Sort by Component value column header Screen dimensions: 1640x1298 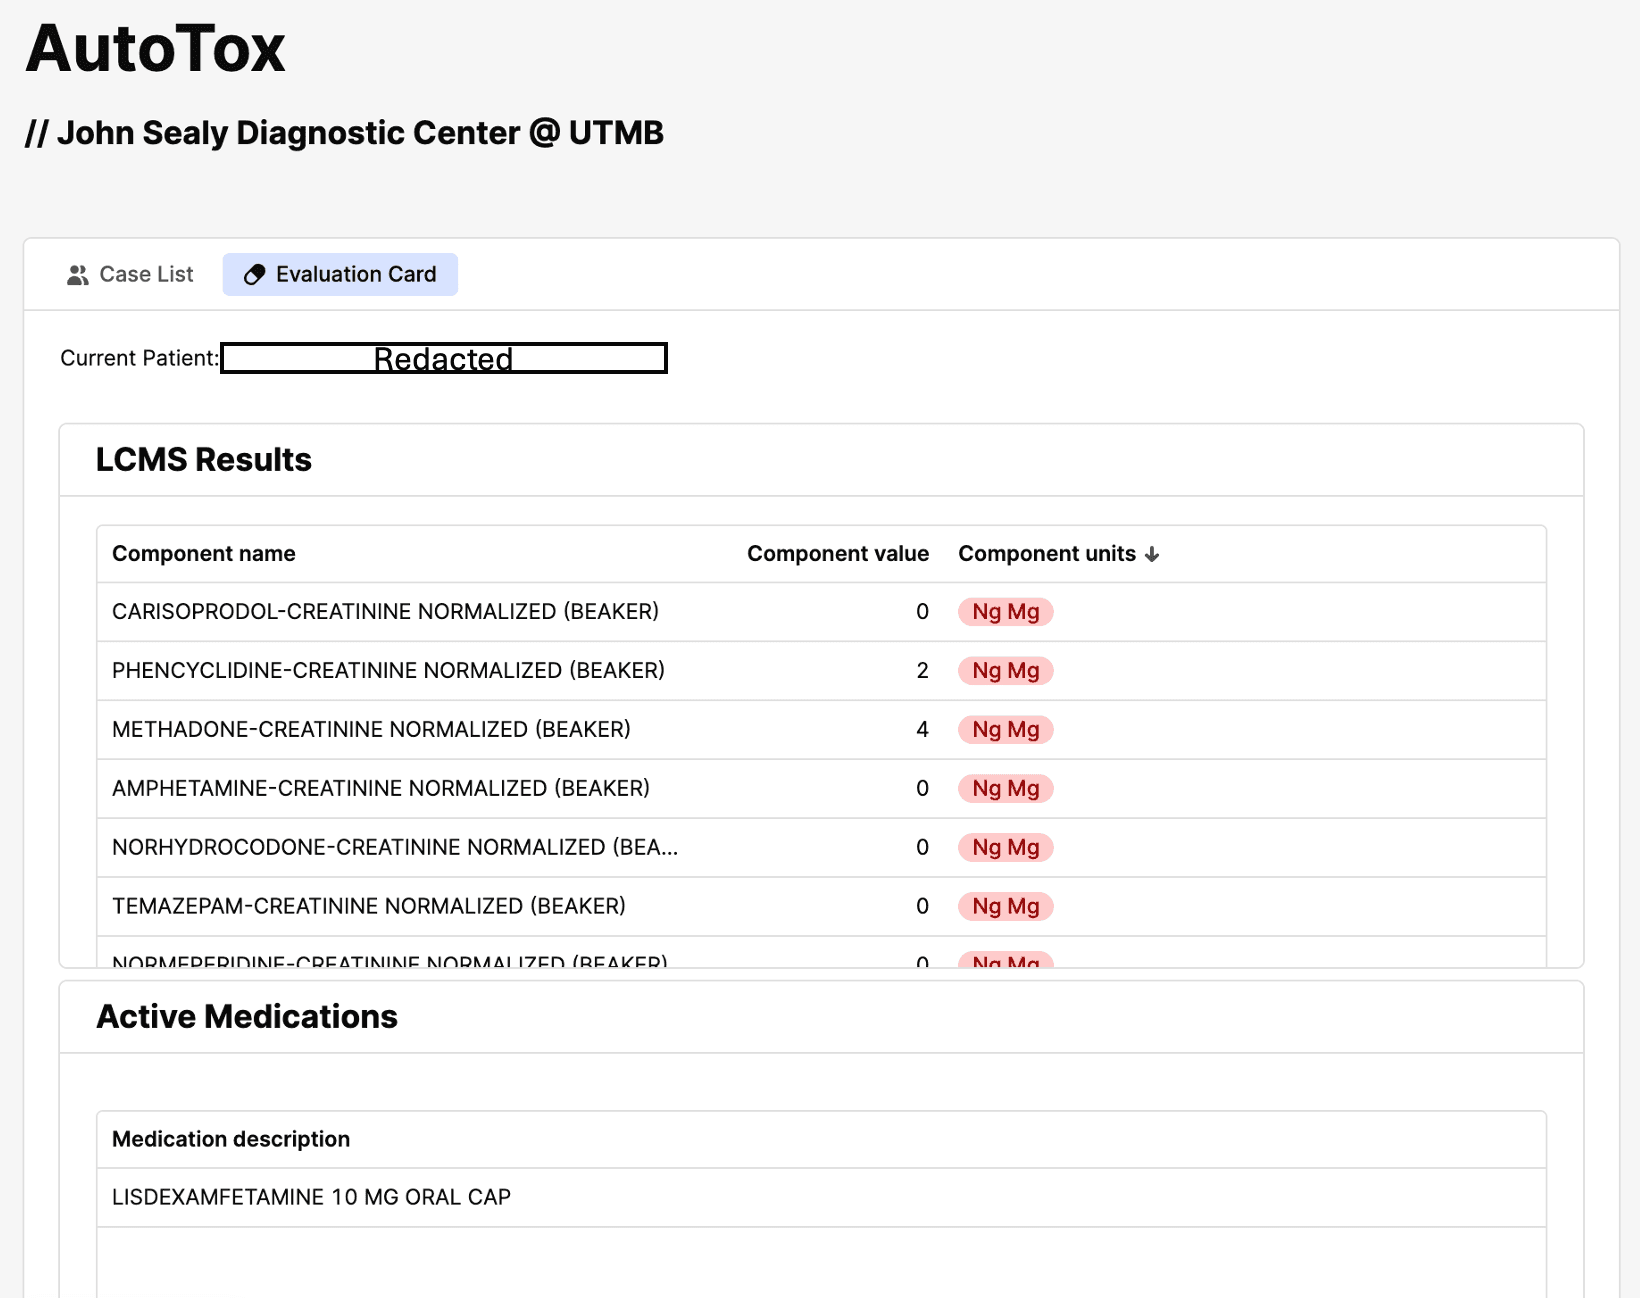837,554
